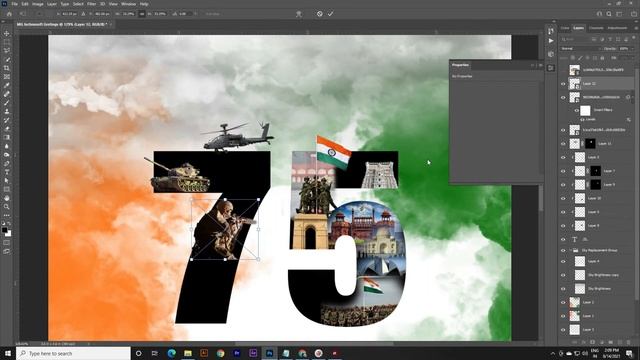The image size is (640, 360).
Task: Commit the transform with the checkmark
Action: [330, 14]
